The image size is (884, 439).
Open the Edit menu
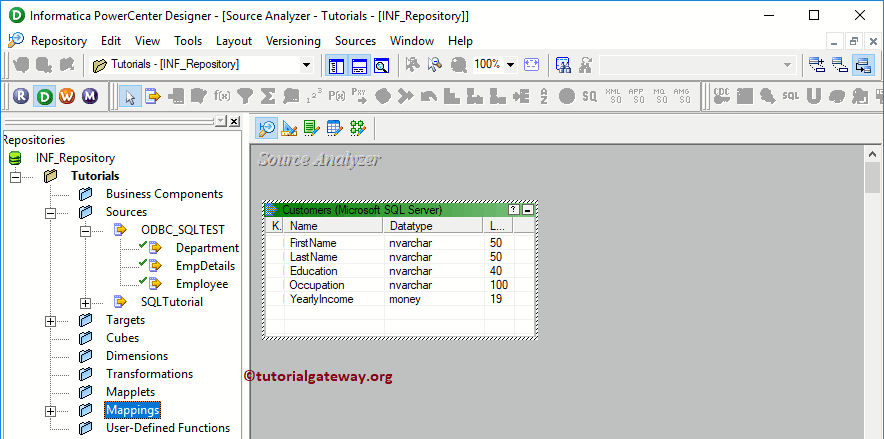coord(111,41)
